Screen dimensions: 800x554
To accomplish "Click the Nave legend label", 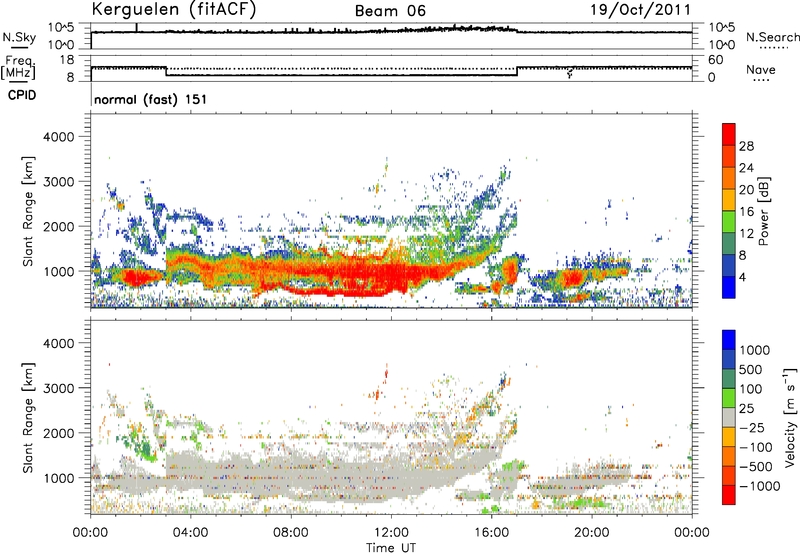I will (x=760, y=69).
